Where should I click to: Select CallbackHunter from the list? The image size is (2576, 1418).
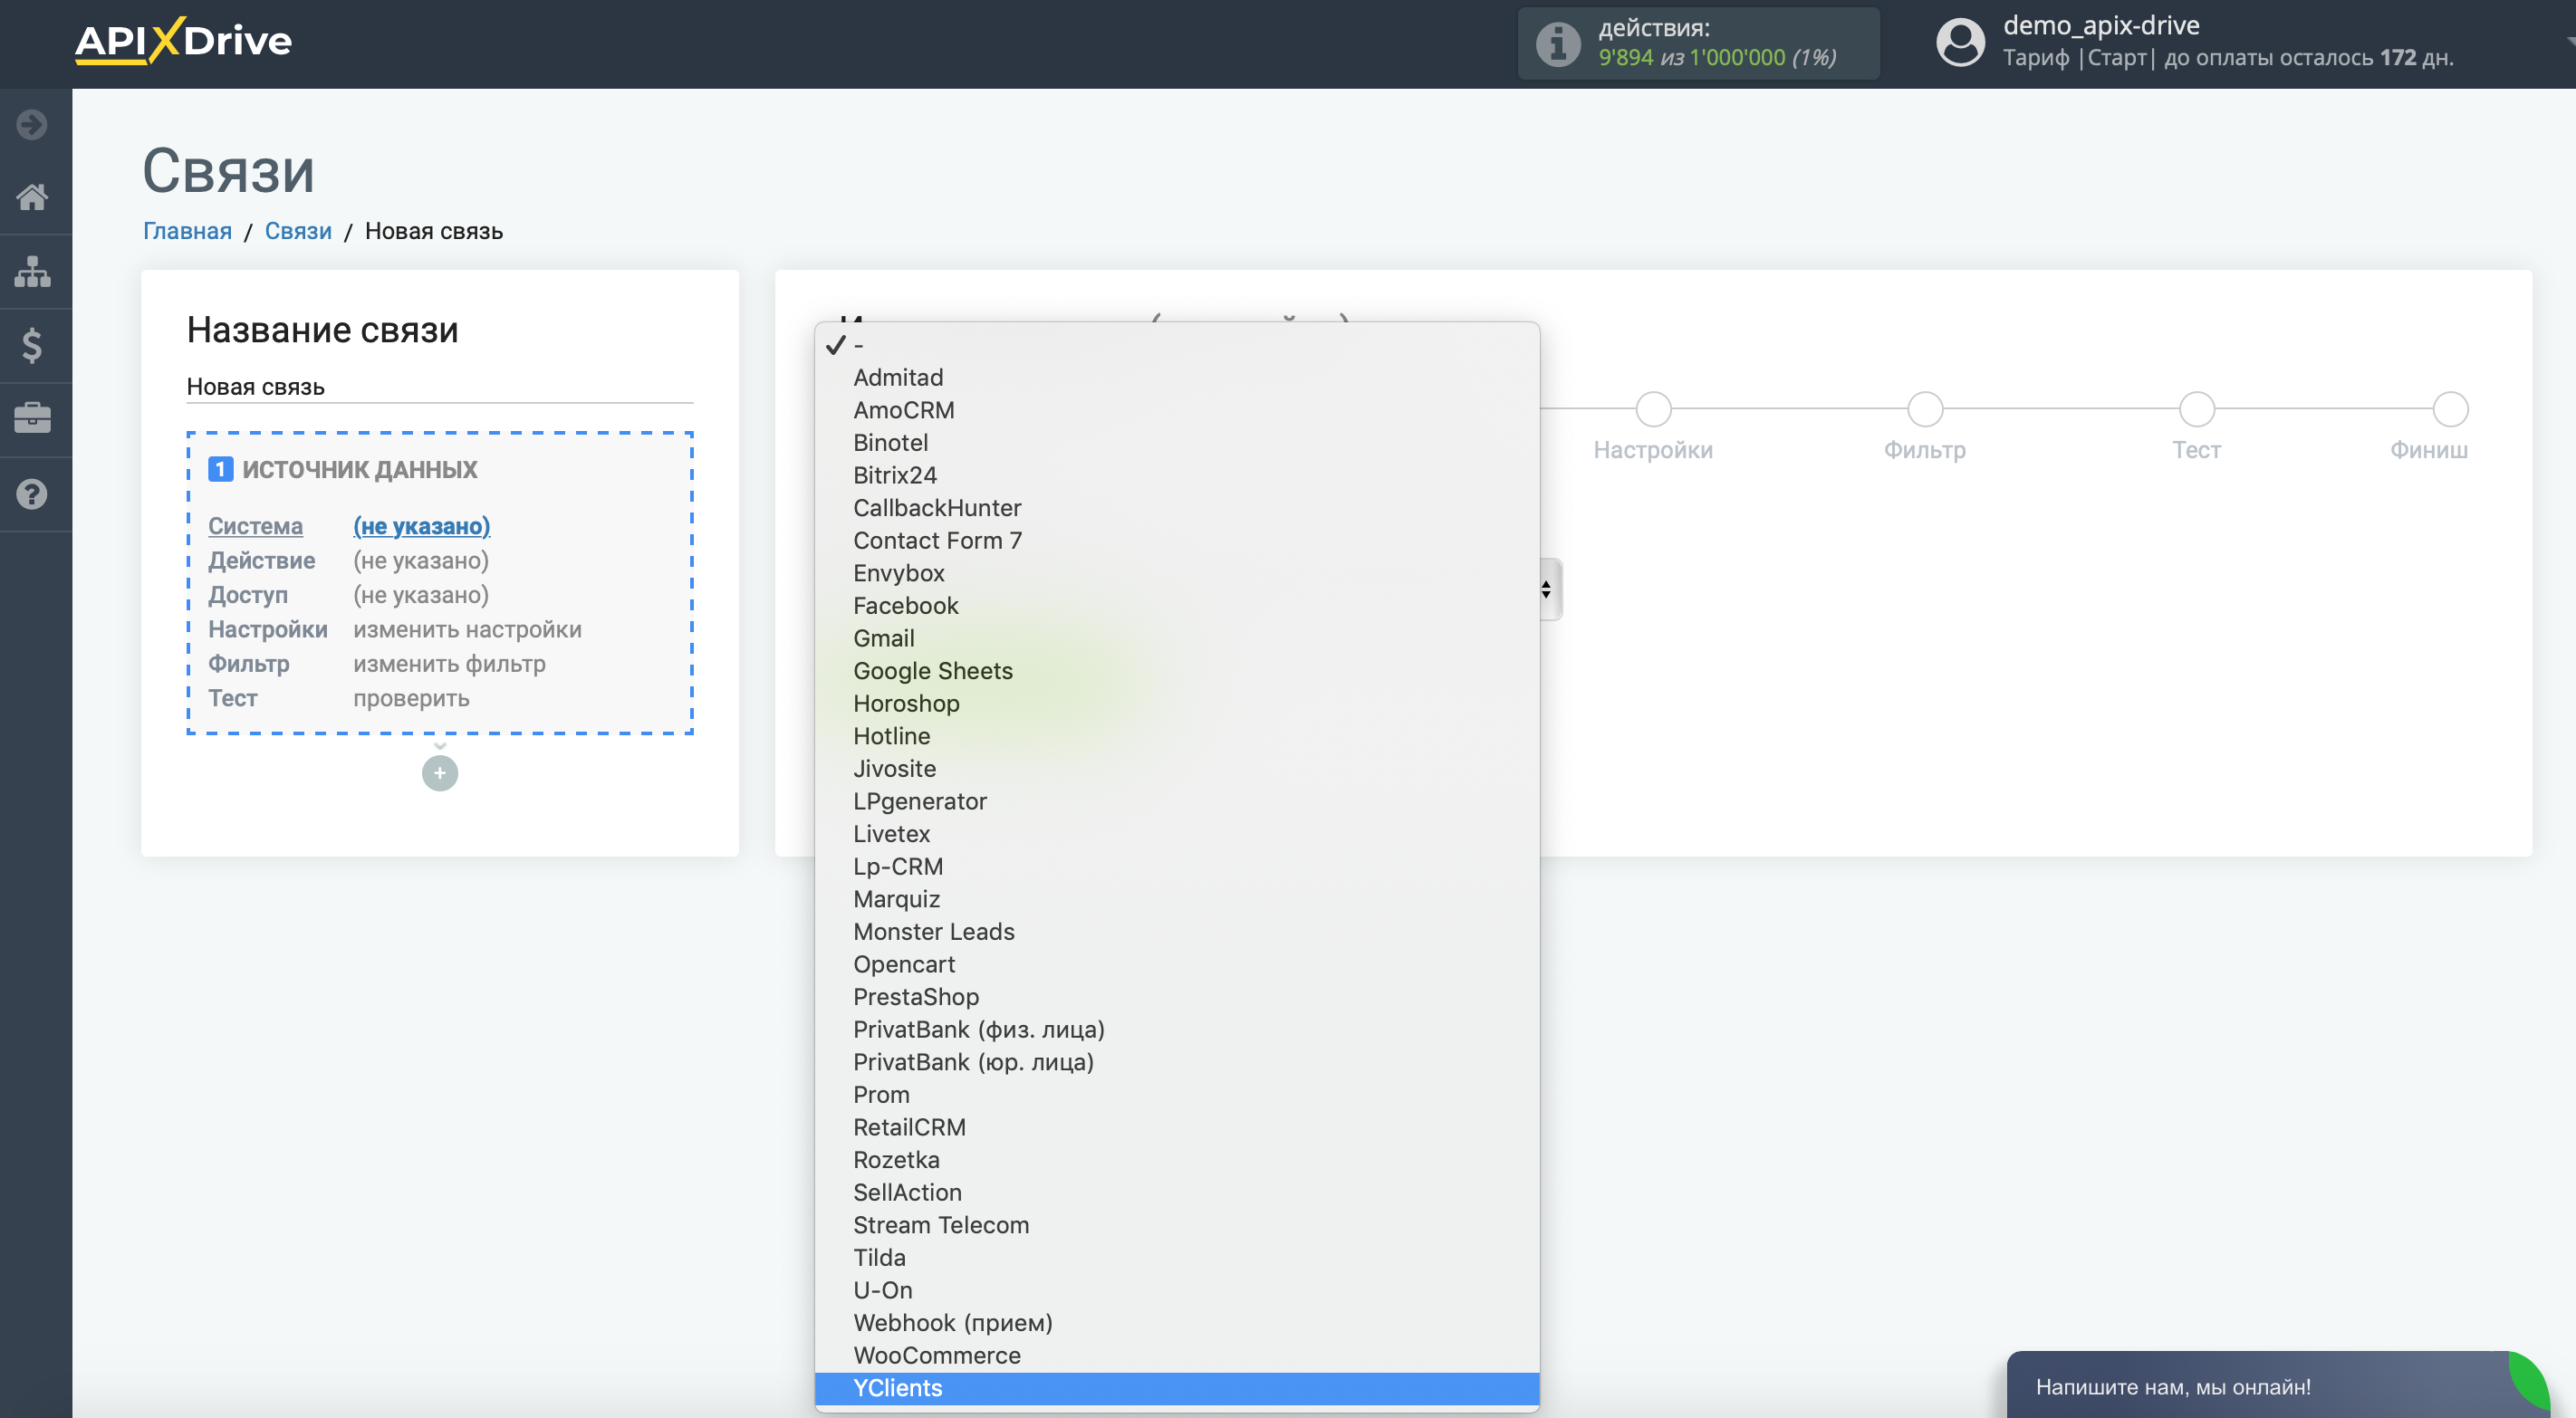point(1177,509)
